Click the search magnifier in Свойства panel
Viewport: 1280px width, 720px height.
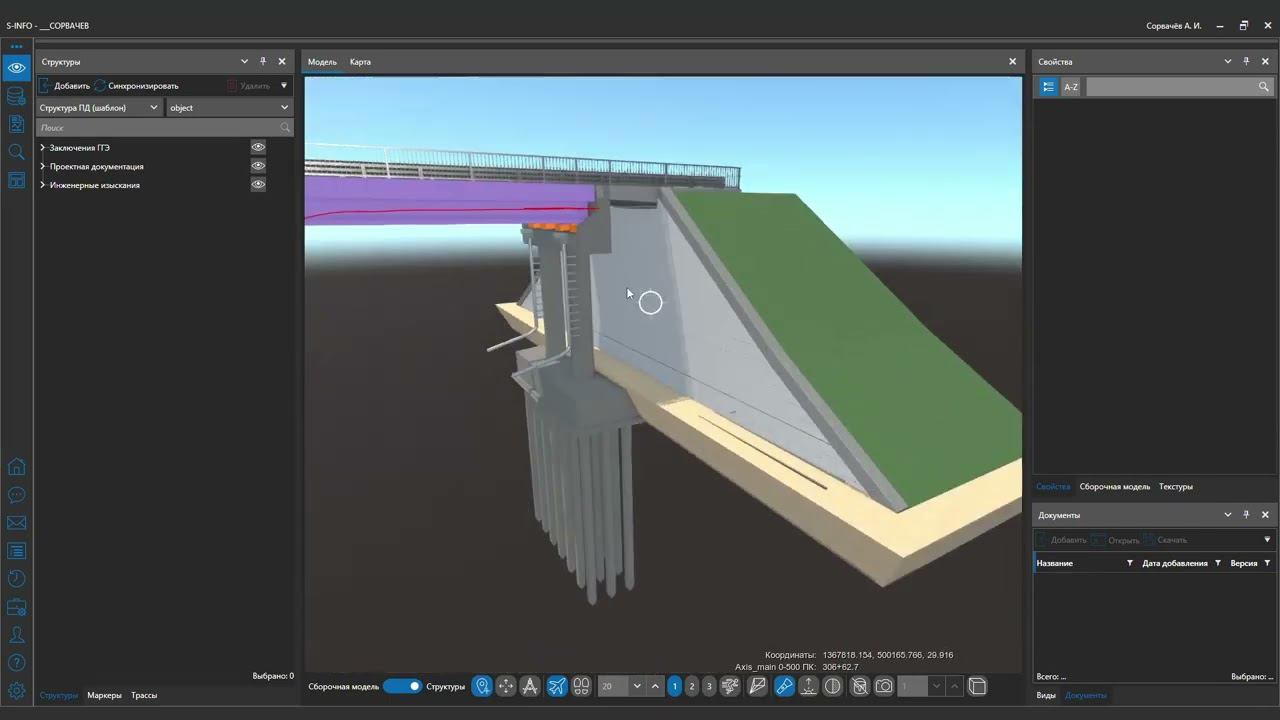point(1264,87)
